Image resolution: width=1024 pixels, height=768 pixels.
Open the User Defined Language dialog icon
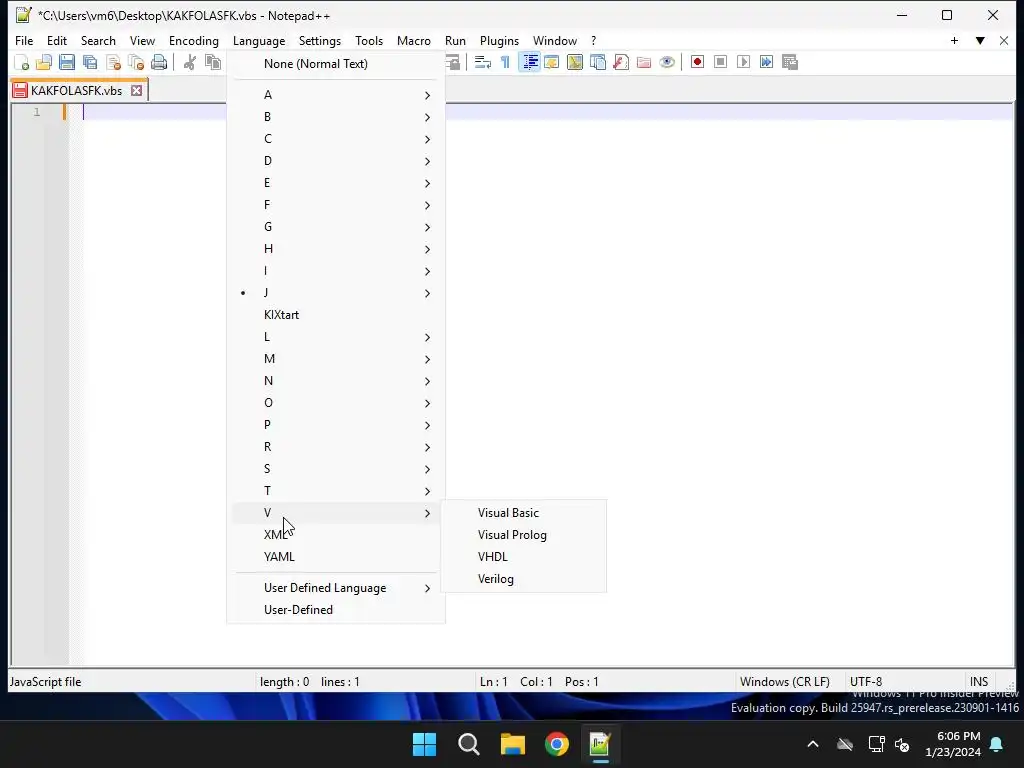pos(552,62)
